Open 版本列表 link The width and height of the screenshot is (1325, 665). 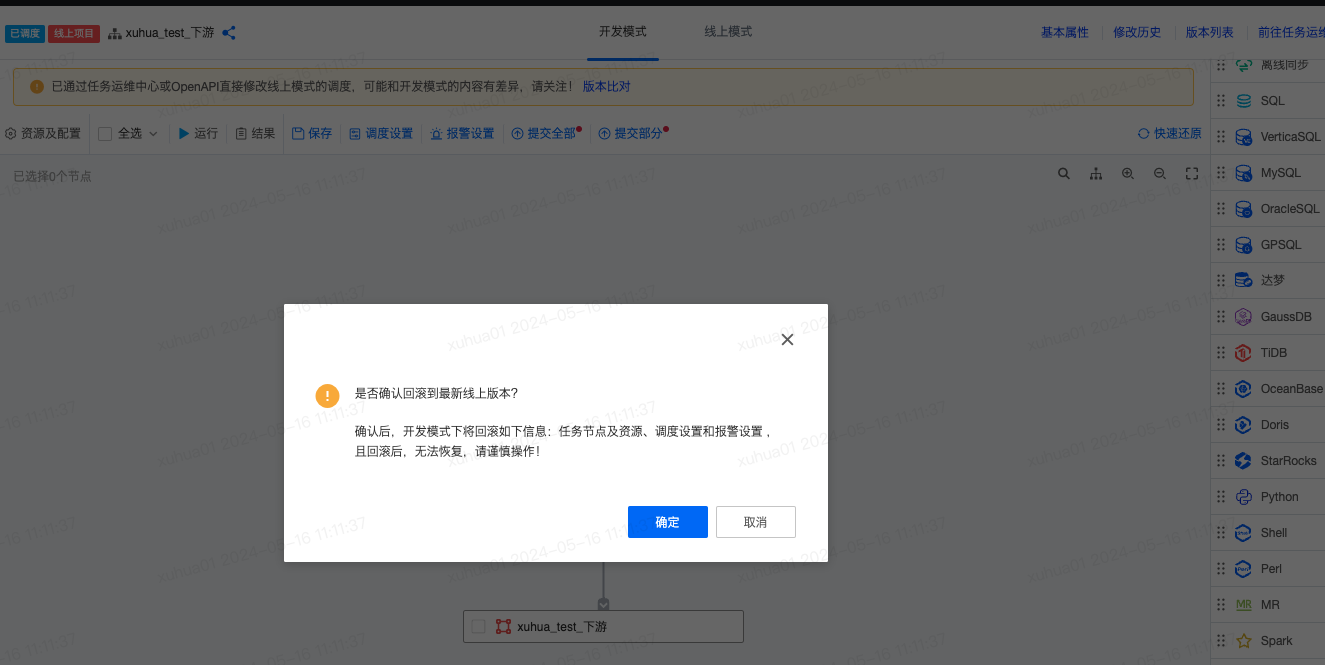point(1210,33)
